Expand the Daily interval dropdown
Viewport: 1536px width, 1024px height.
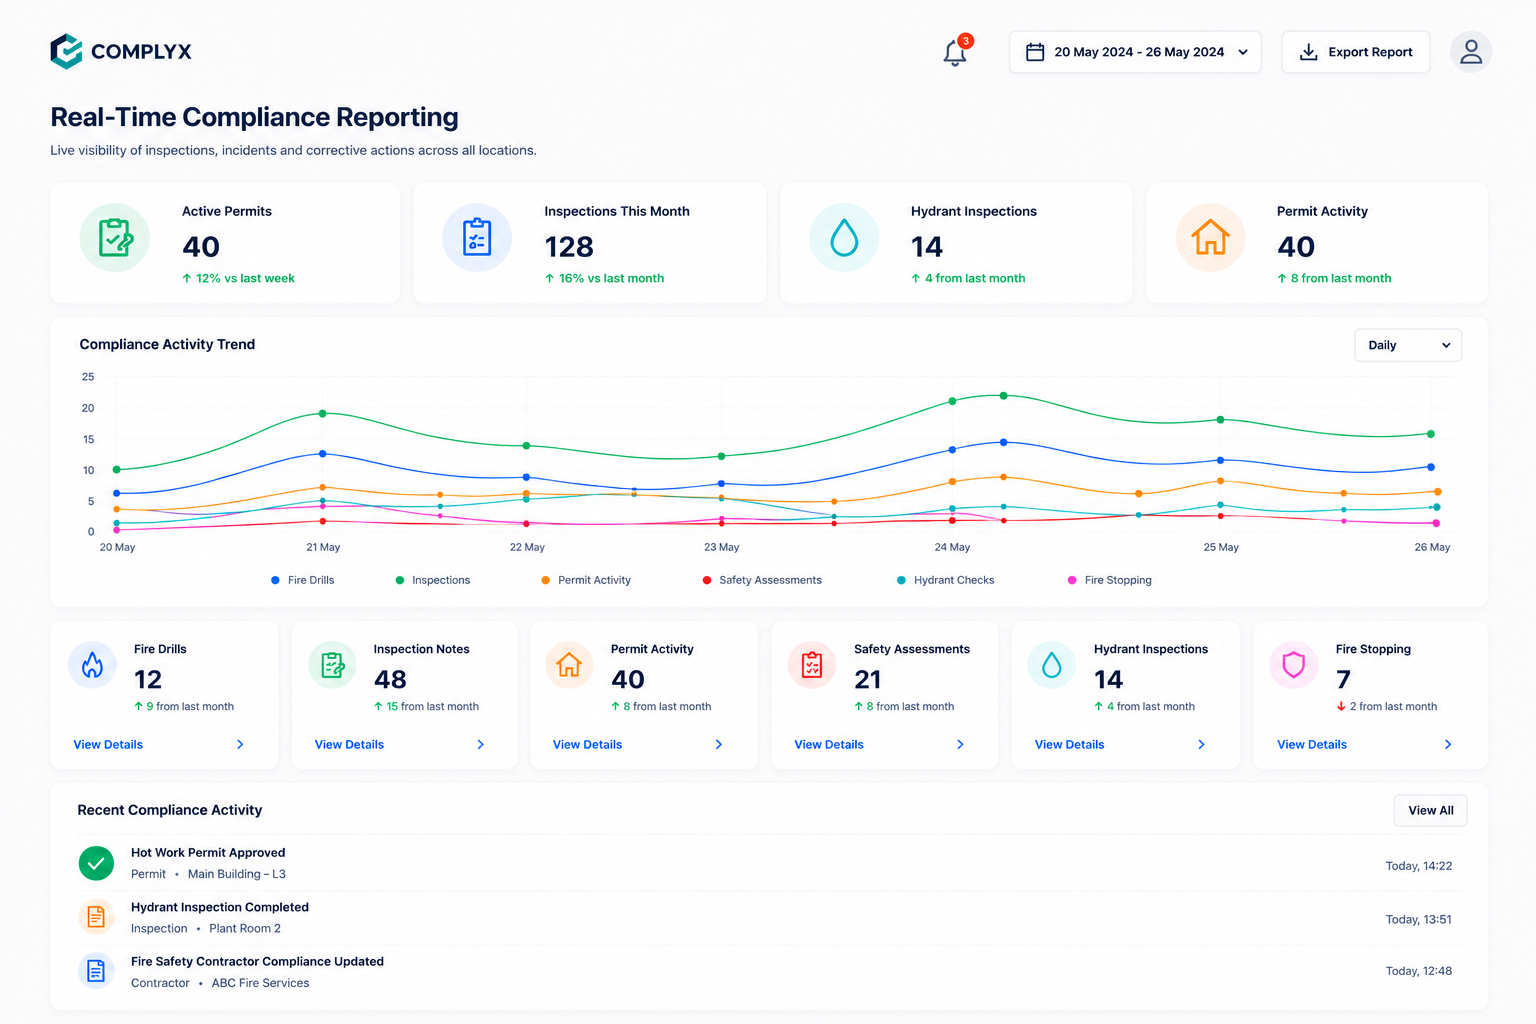(1408, 345)
